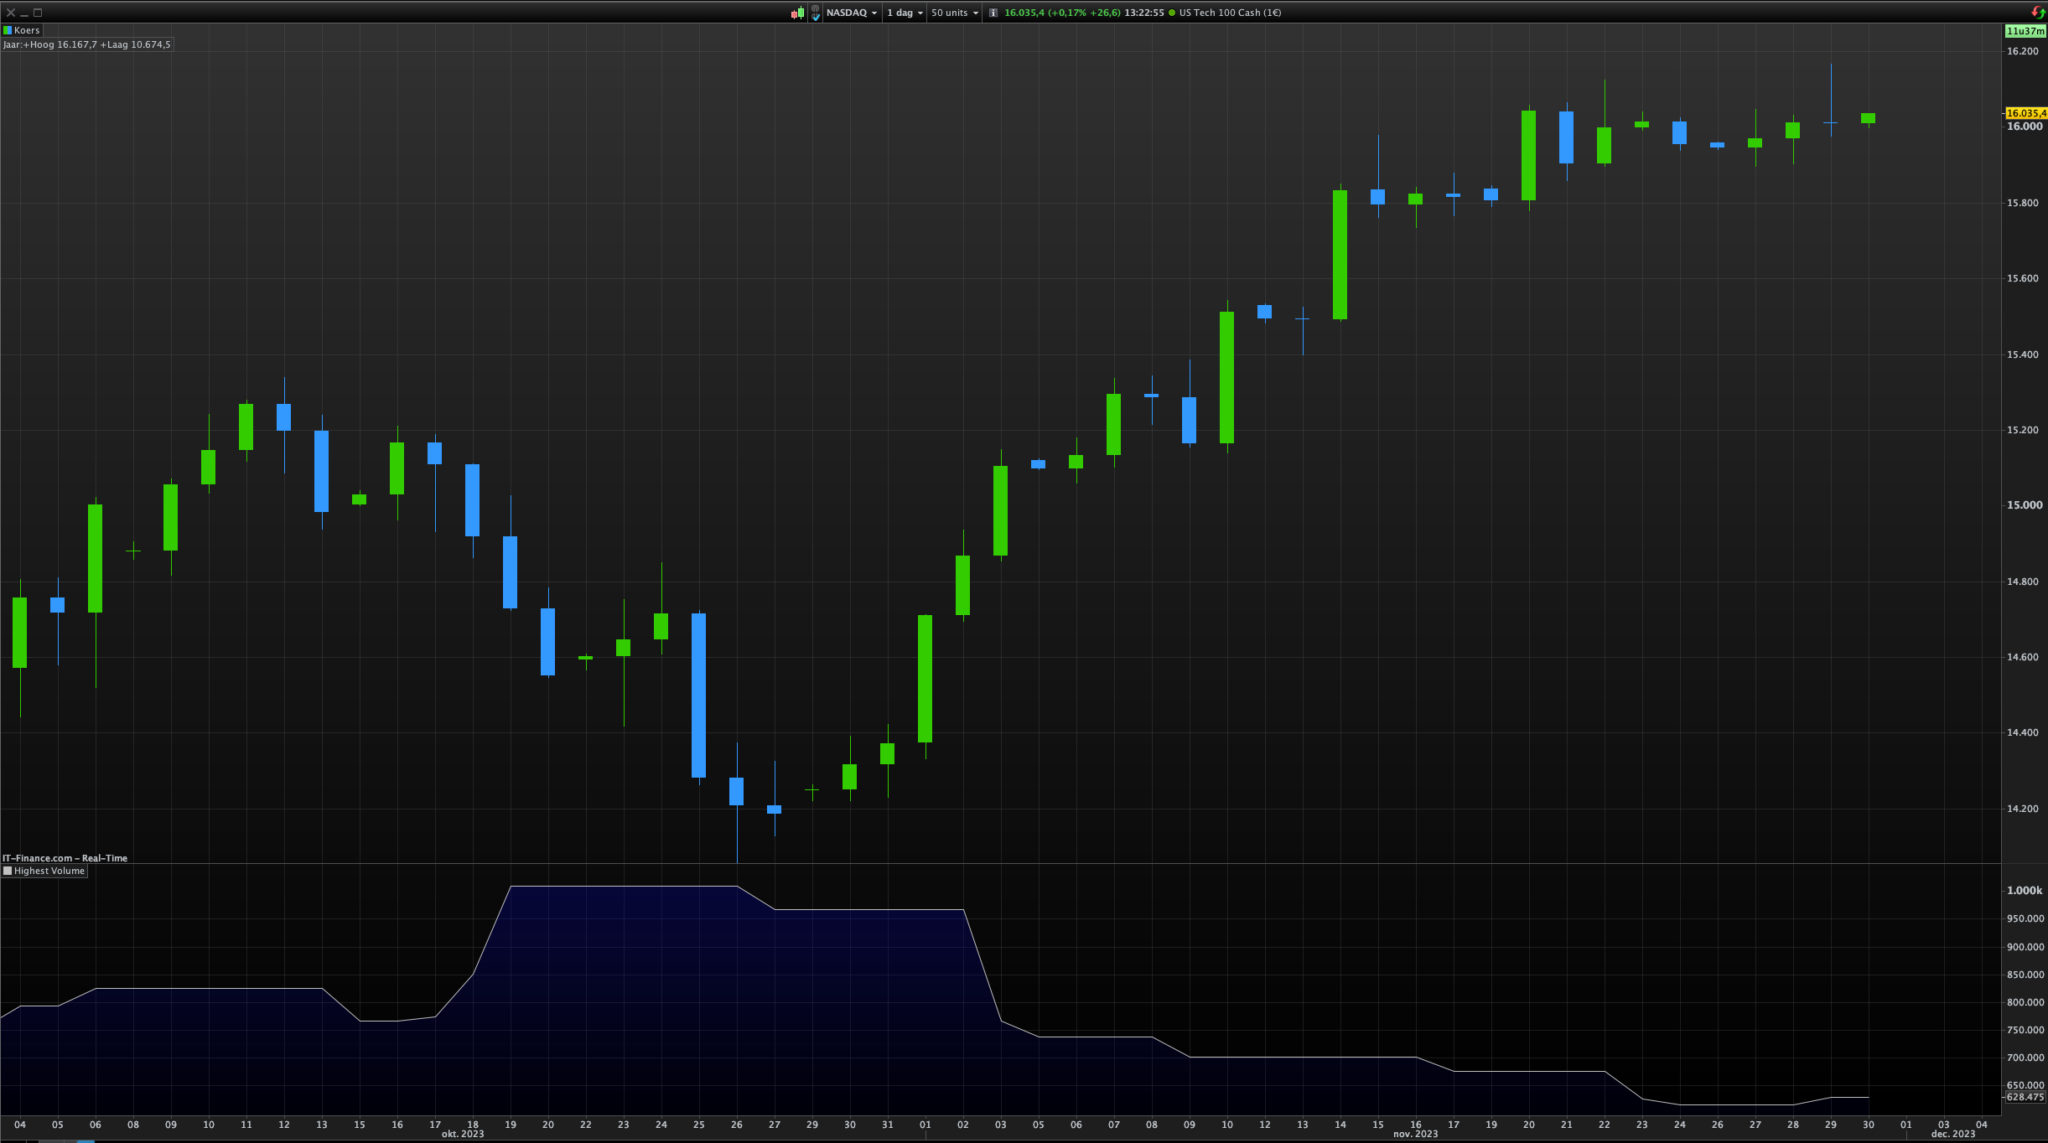Click the red-green refresh arrows icon
Screen dimensions: 2048x1143
pos(2038,13)
